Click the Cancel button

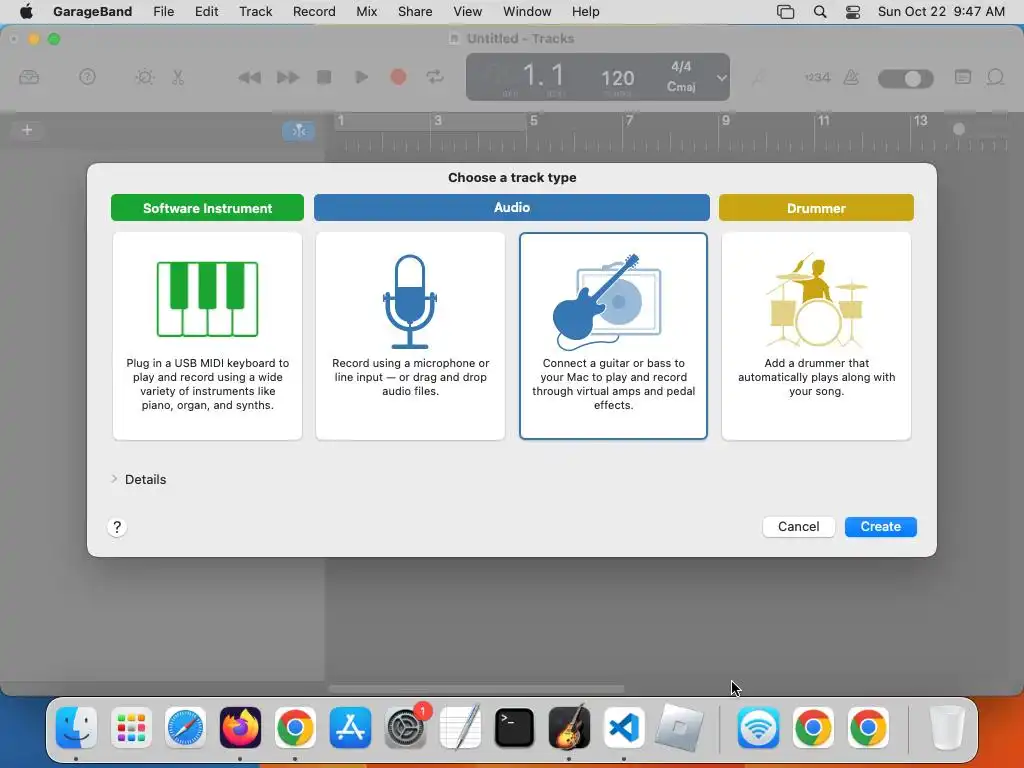point(798,526)
